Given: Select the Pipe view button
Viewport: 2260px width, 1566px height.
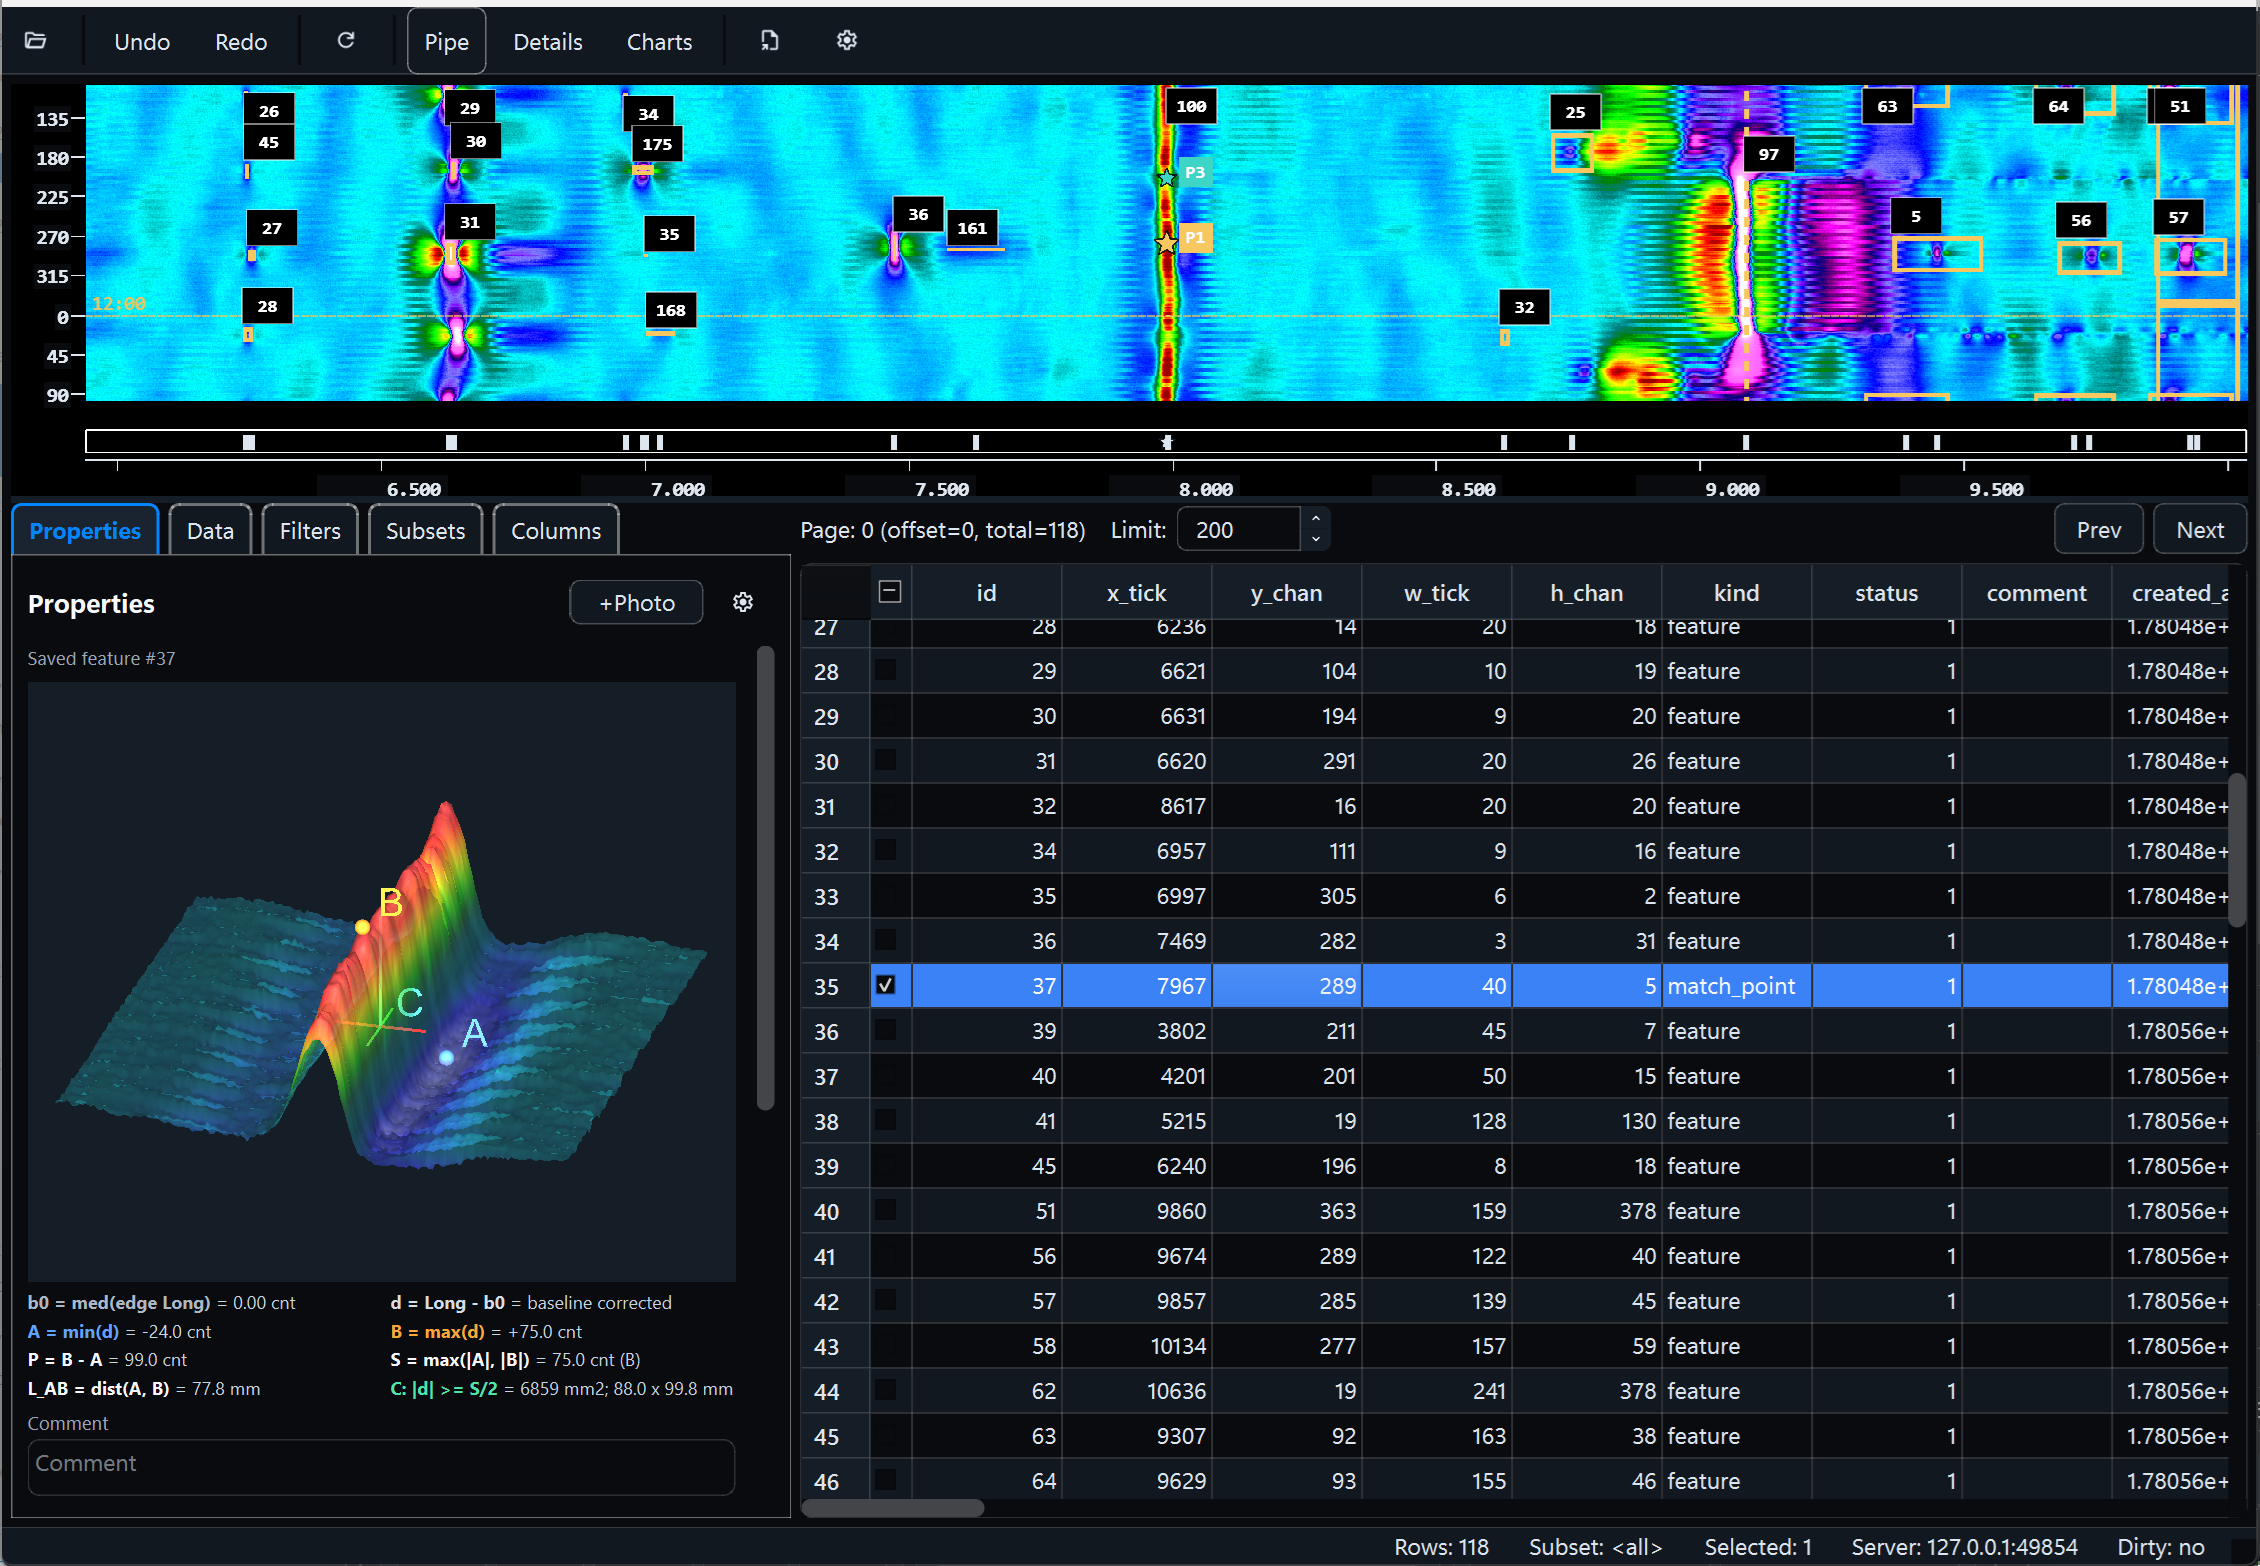Looking at the screenshot, I should coord(446,42).
